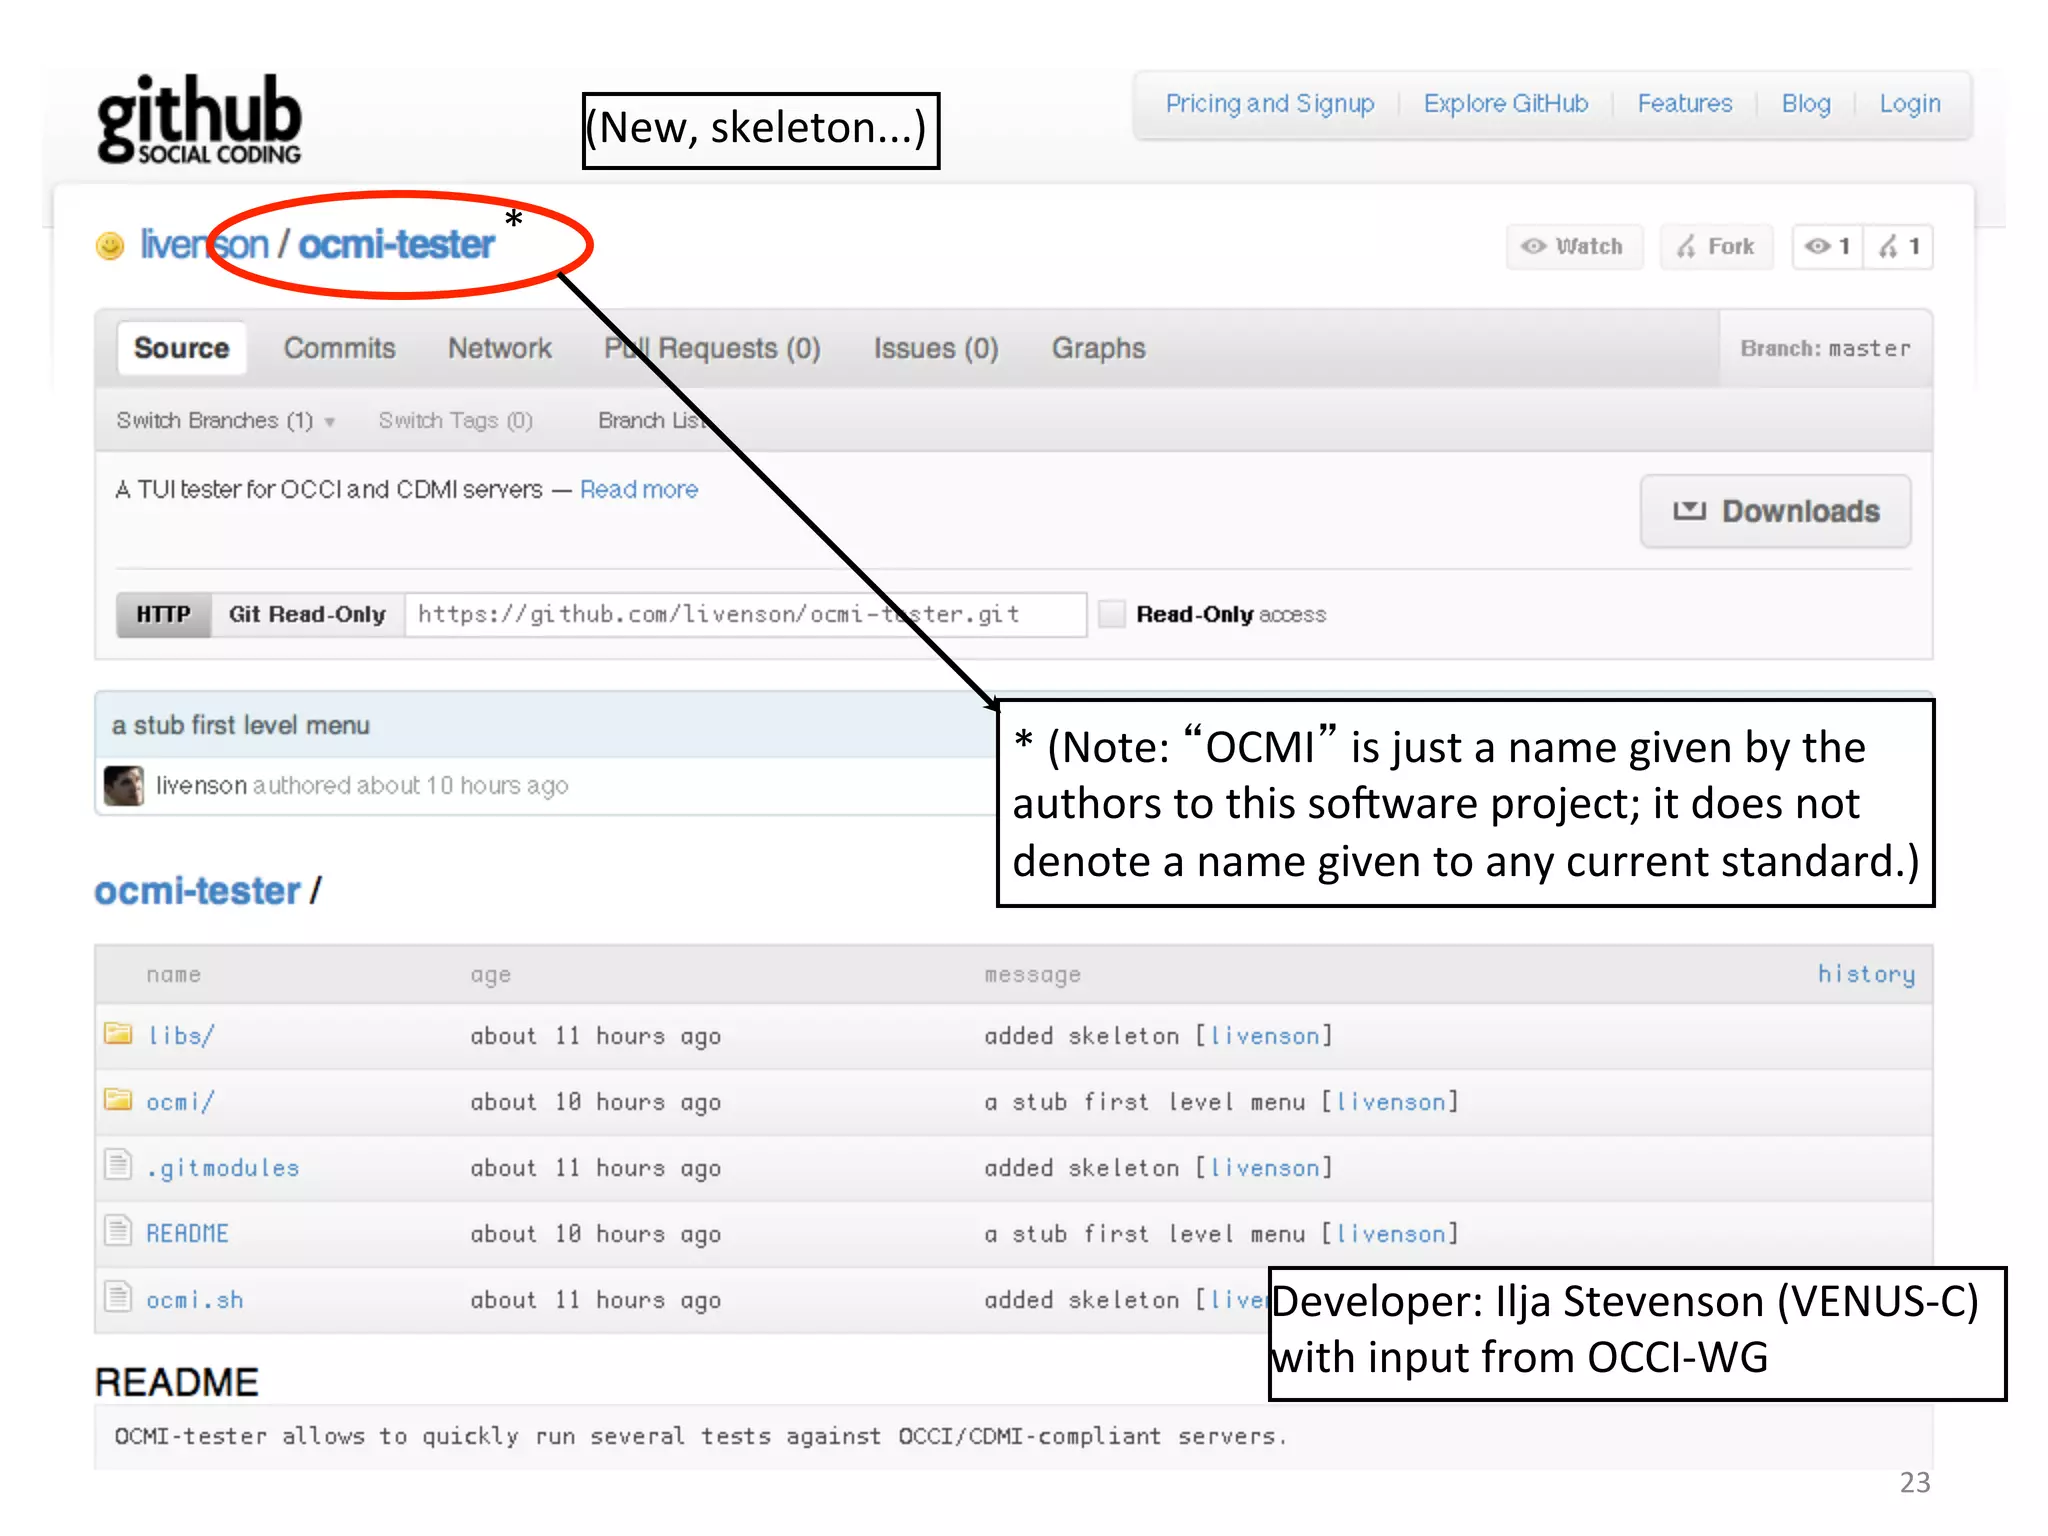2048x1536 pixels.
Task: Click the GitHub Social Coding logo
Action: click(199, 119)
